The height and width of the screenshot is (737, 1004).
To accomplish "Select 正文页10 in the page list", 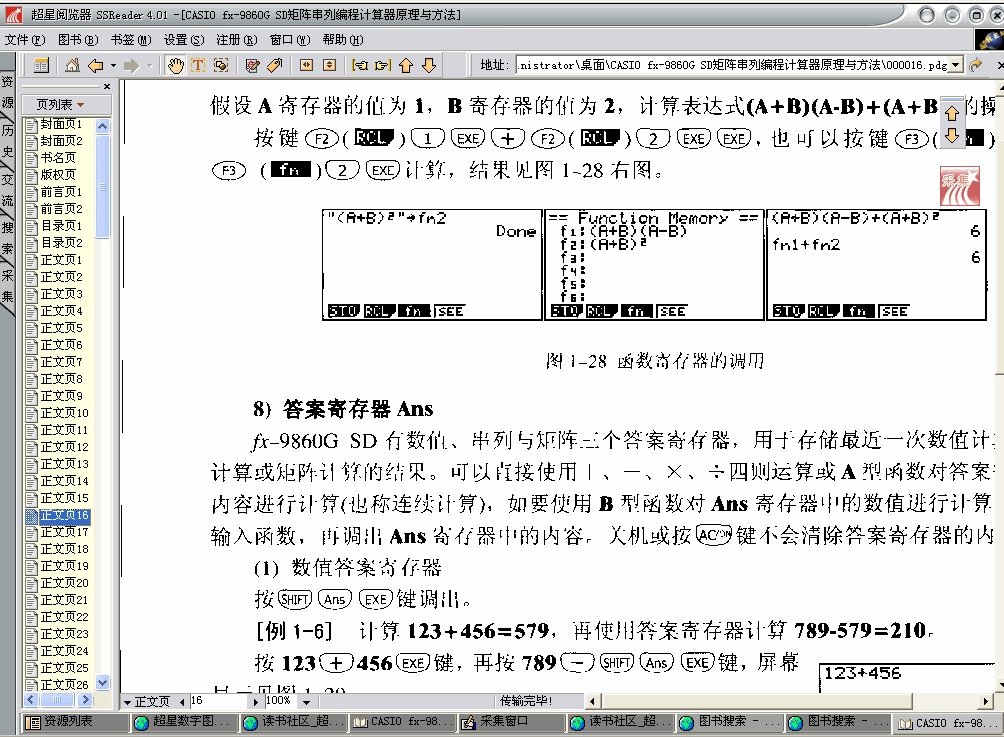I will pyautogui.click(x=65, y=413).
